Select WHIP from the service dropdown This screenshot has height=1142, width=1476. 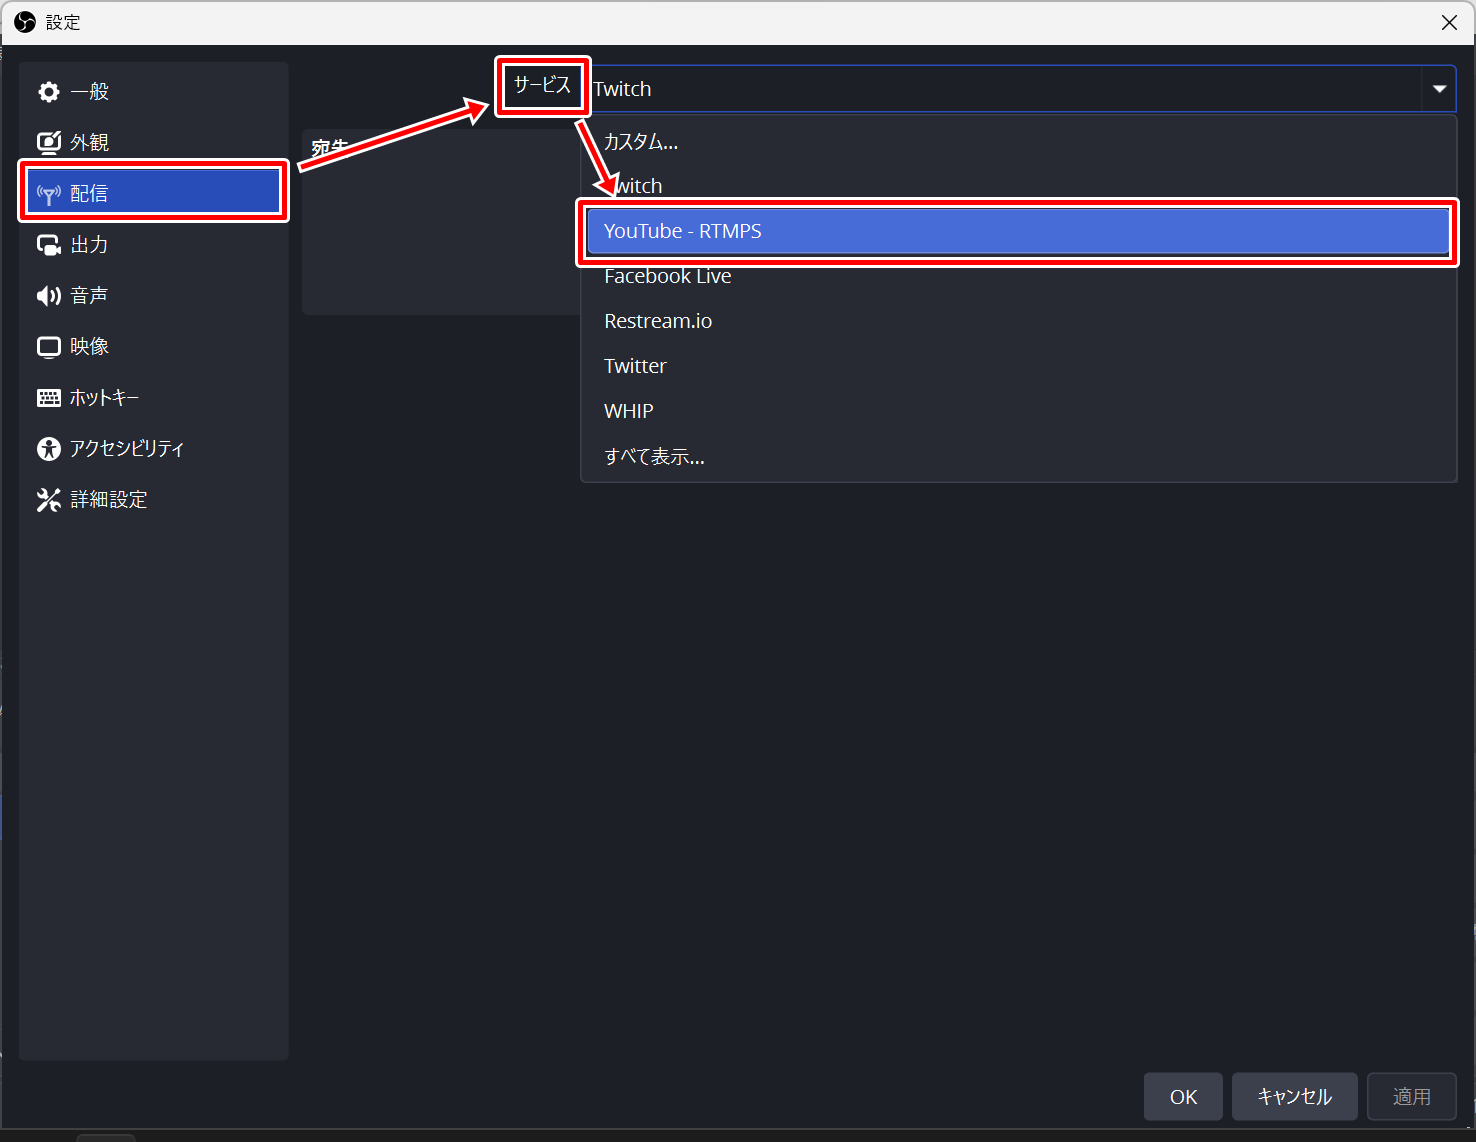point(629,412)
